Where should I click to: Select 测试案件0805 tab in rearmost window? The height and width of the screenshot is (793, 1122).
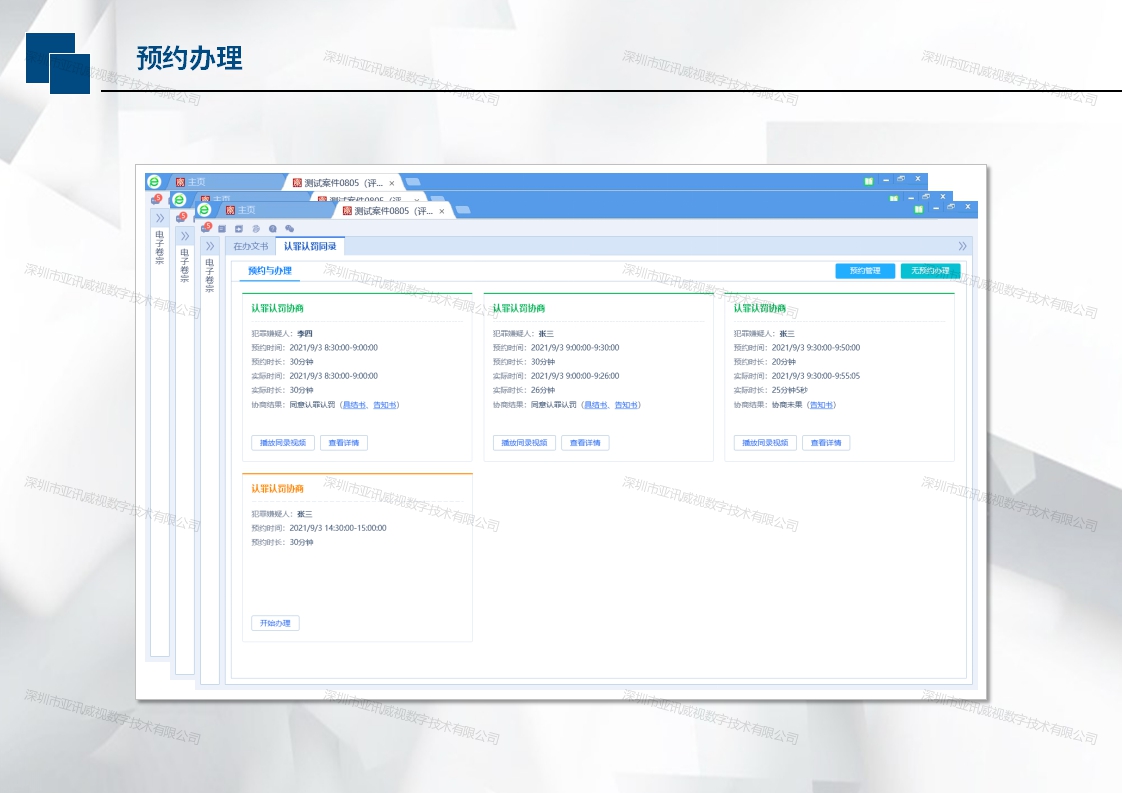coord(343,183)
